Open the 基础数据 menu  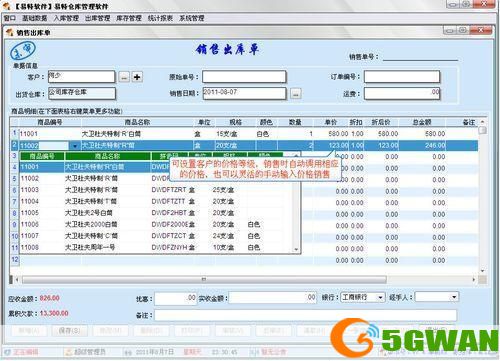(35, 18)
